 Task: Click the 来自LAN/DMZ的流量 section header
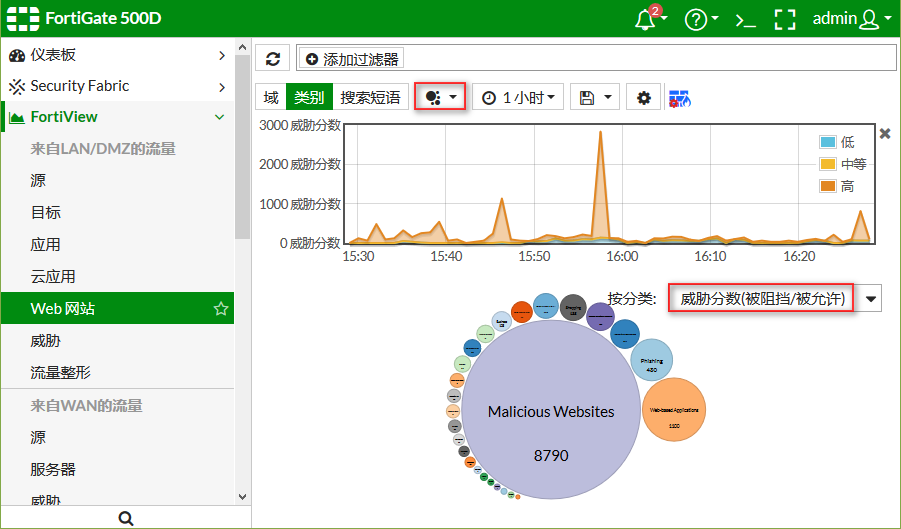(103, 149)
